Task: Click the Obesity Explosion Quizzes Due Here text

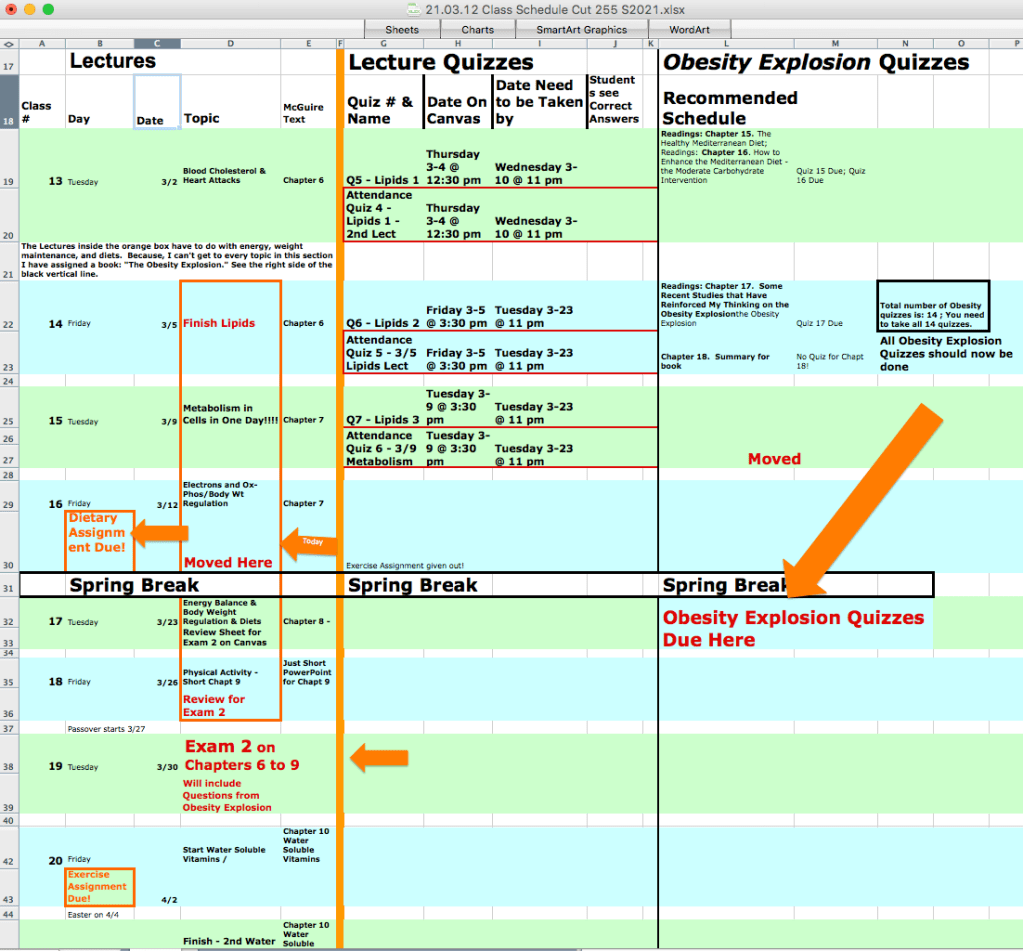Action: (793, 628)
